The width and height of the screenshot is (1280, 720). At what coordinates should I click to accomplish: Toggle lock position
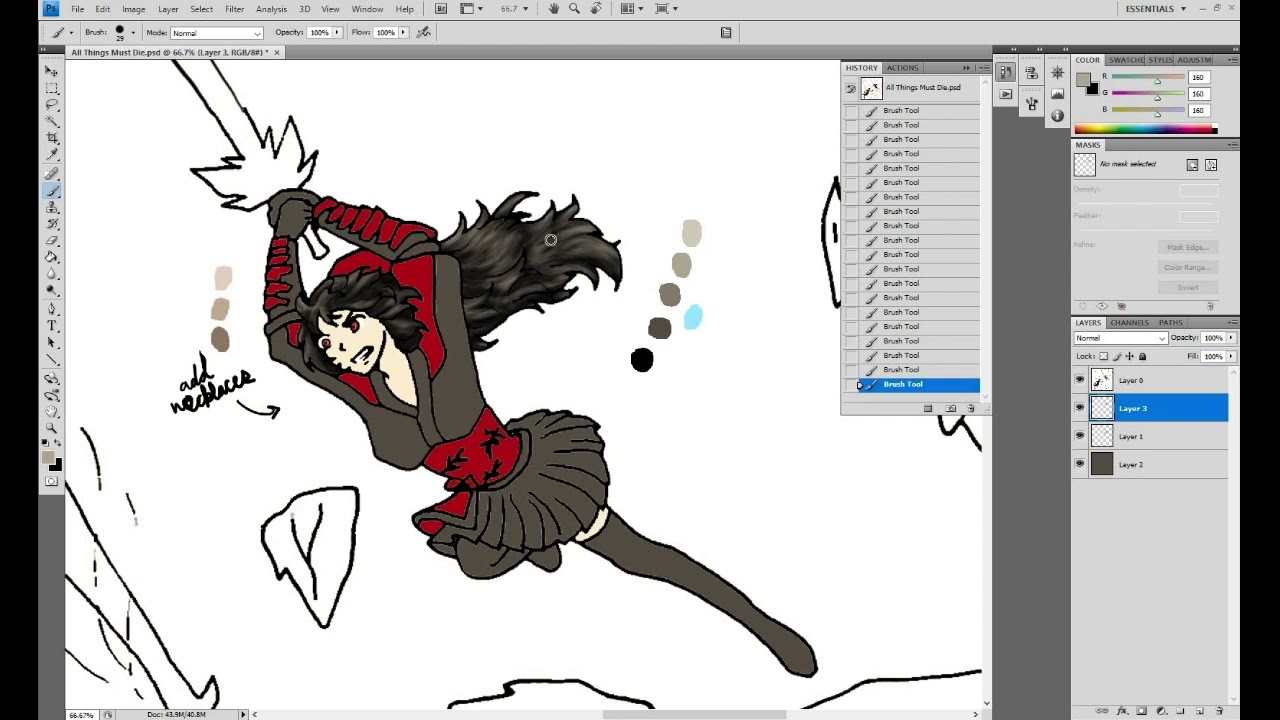pyautogui.click(x=1130, y=357)
